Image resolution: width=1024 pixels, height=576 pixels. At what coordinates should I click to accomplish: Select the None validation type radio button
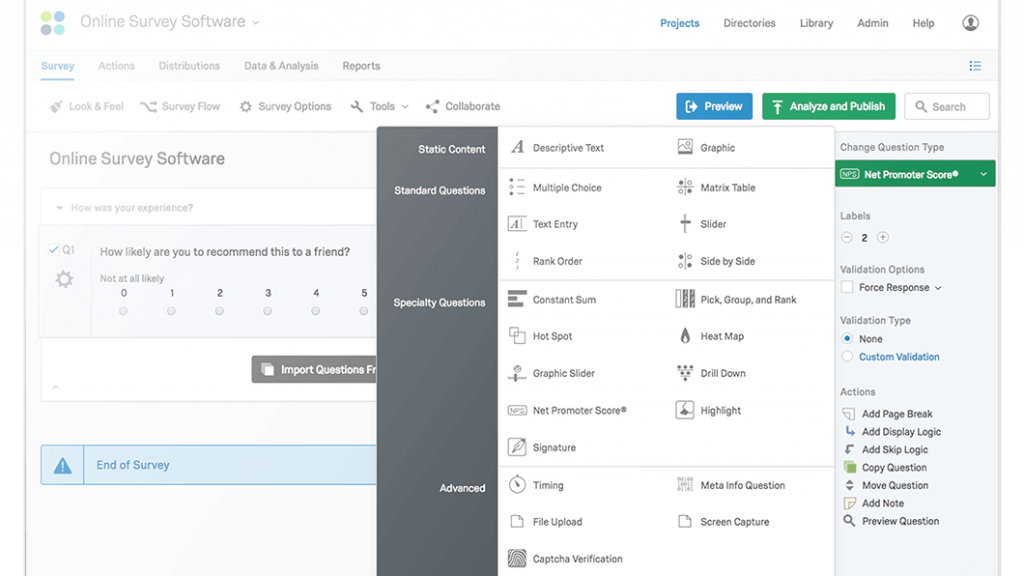tap(848, 339)
